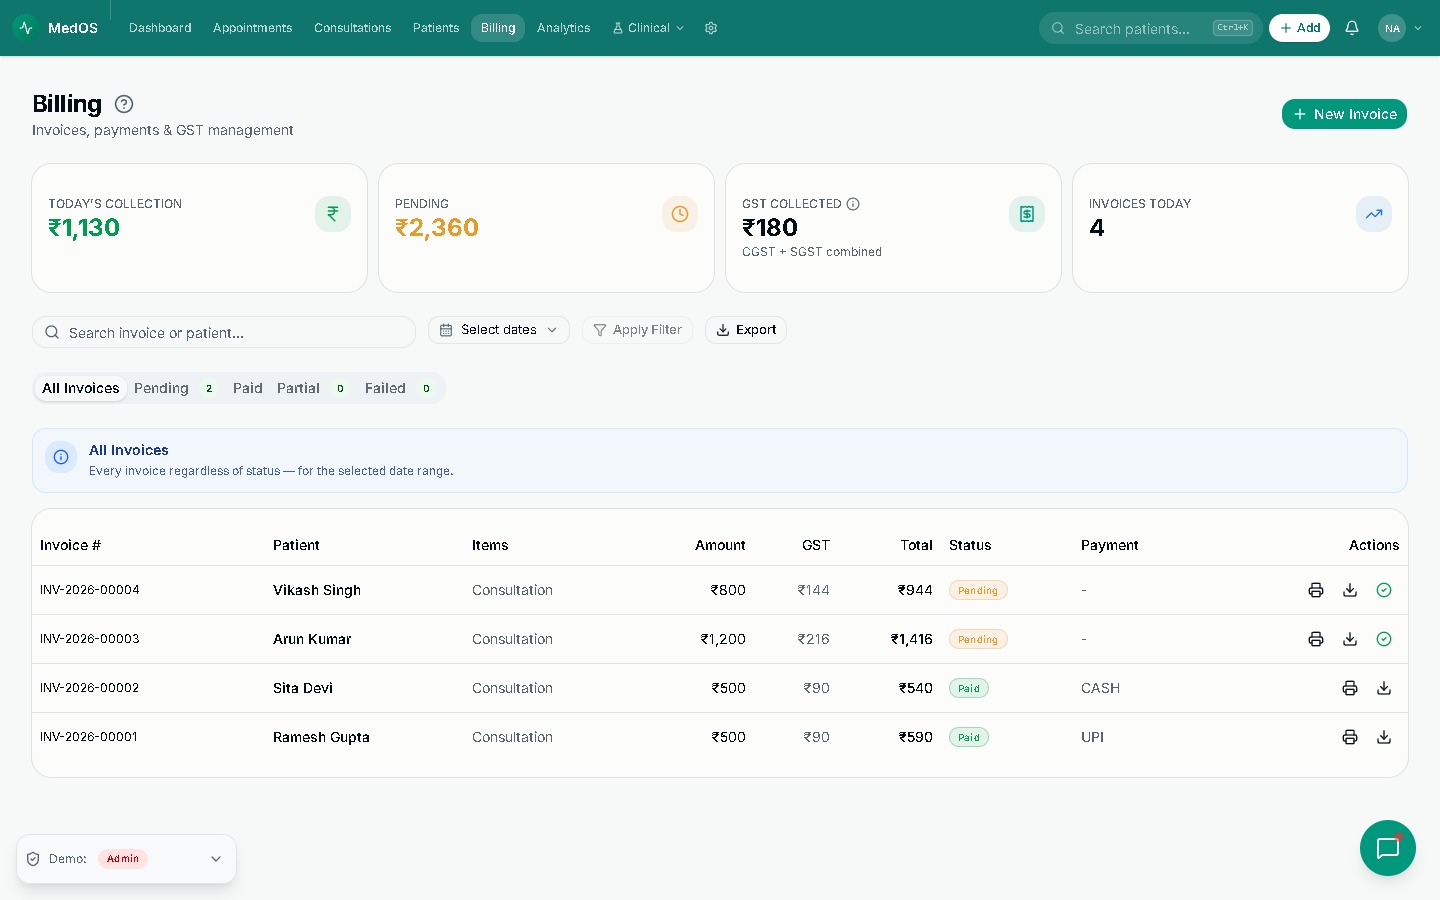Focus the Search patients field
The image size is (1440, 900).
pos(1150,28)
